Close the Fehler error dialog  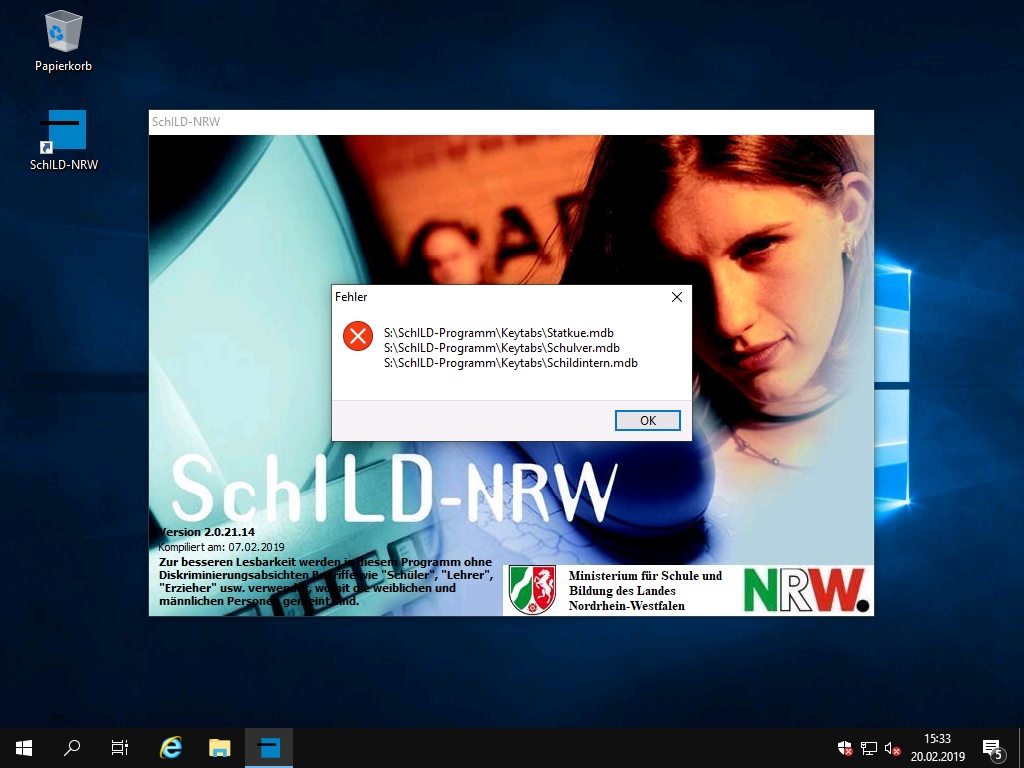677,297
